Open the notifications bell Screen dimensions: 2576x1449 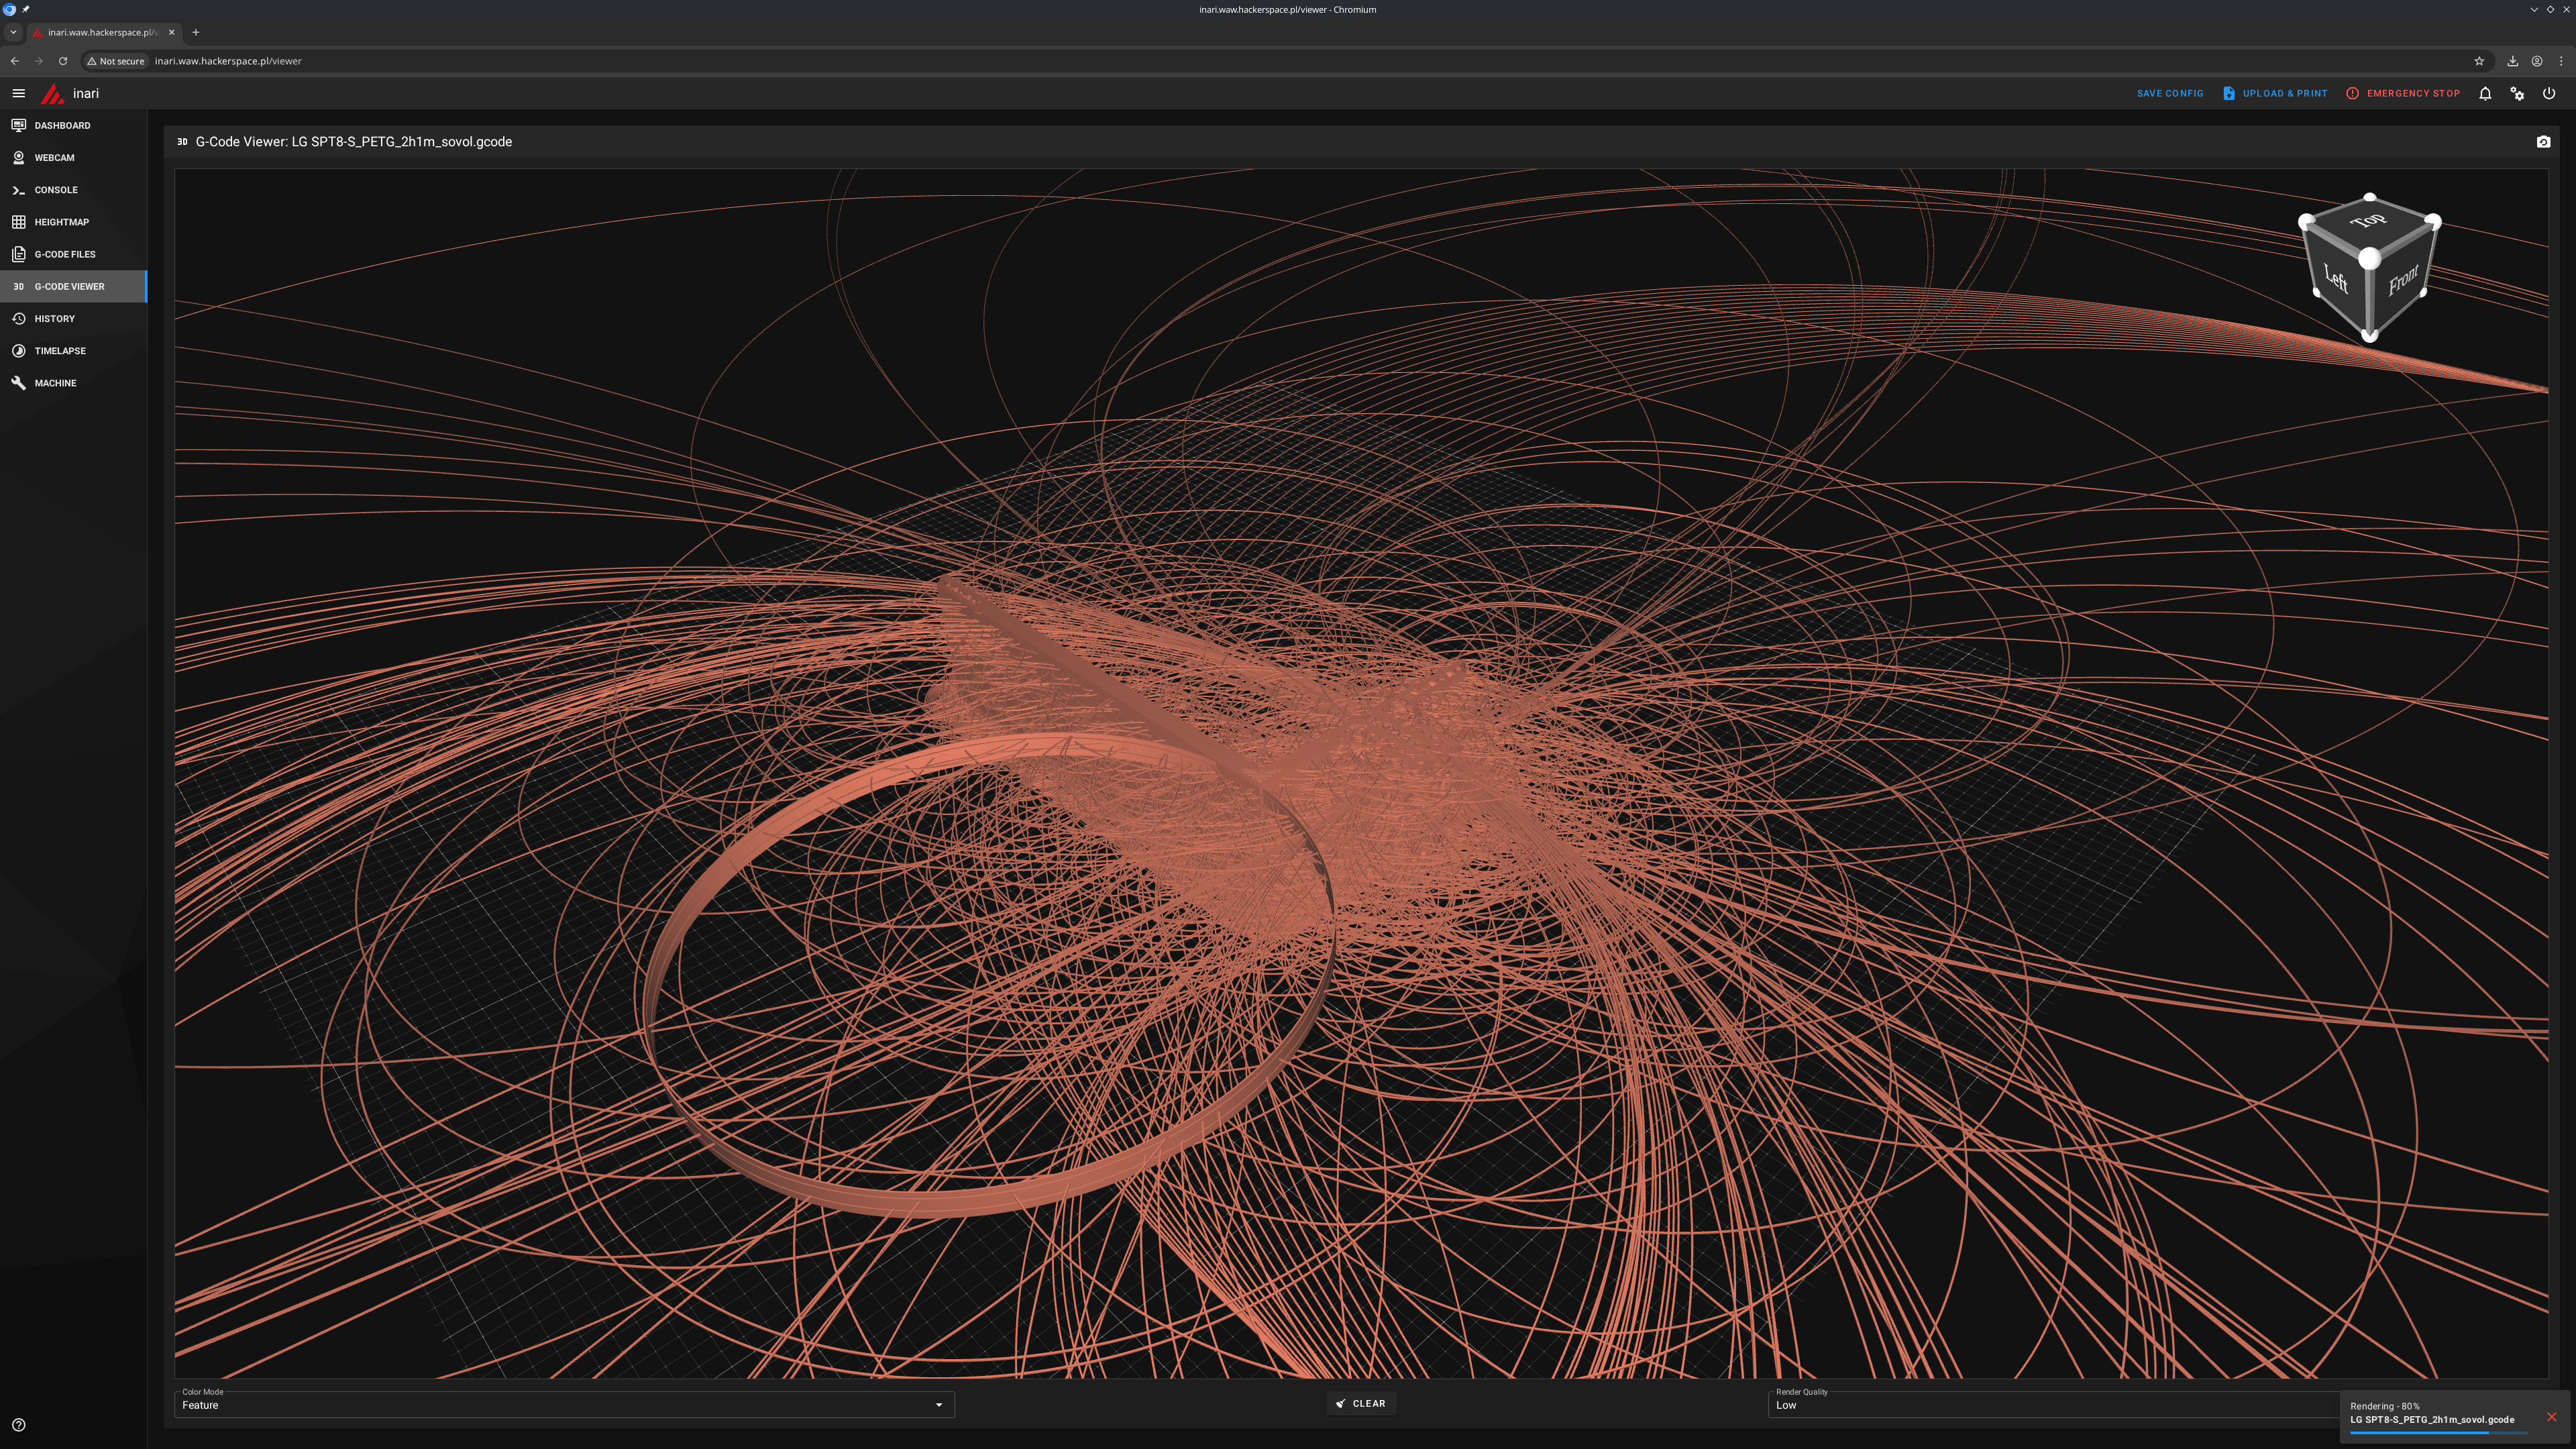[x=2485, y=93]
